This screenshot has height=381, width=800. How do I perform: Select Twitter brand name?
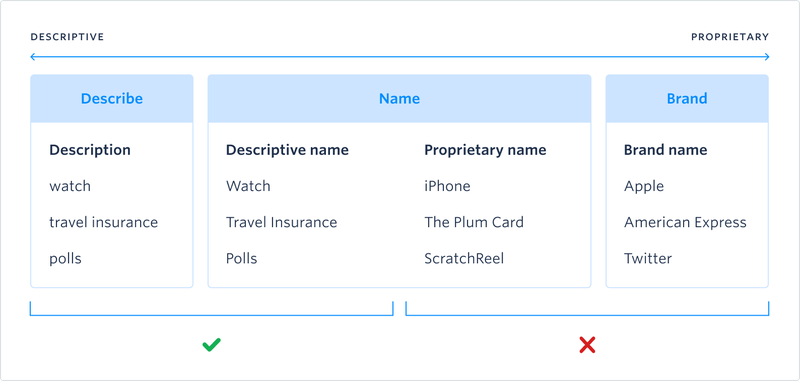[x=648, y=259]
